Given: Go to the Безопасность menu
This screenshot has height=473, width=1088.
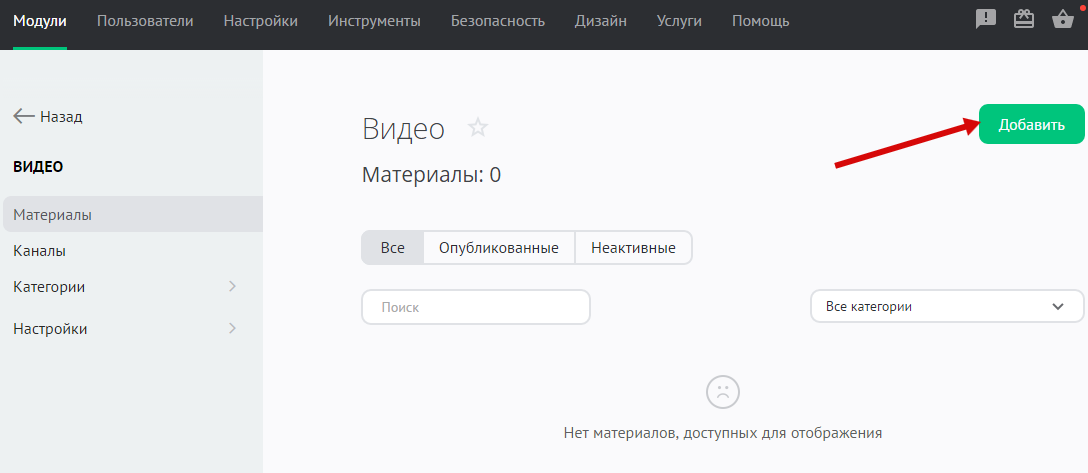Looking at the screenshot, I should pos(498,21).
